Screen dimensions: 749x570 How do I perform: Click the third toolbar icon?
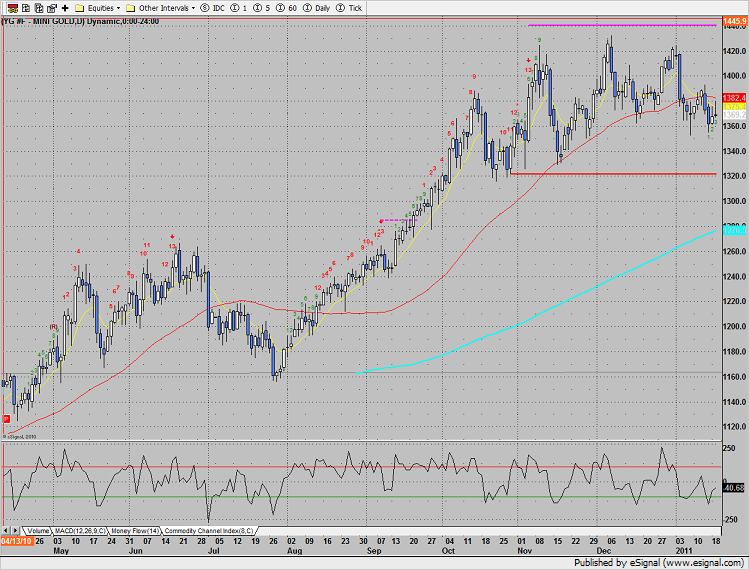[37, 7]
